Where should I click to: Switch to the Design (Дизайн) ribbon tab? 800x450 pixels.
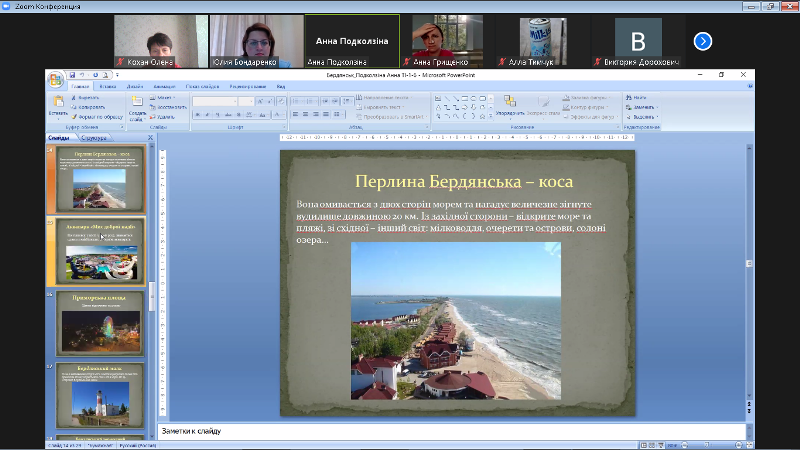pyautogui.click(x=137, y=87)
